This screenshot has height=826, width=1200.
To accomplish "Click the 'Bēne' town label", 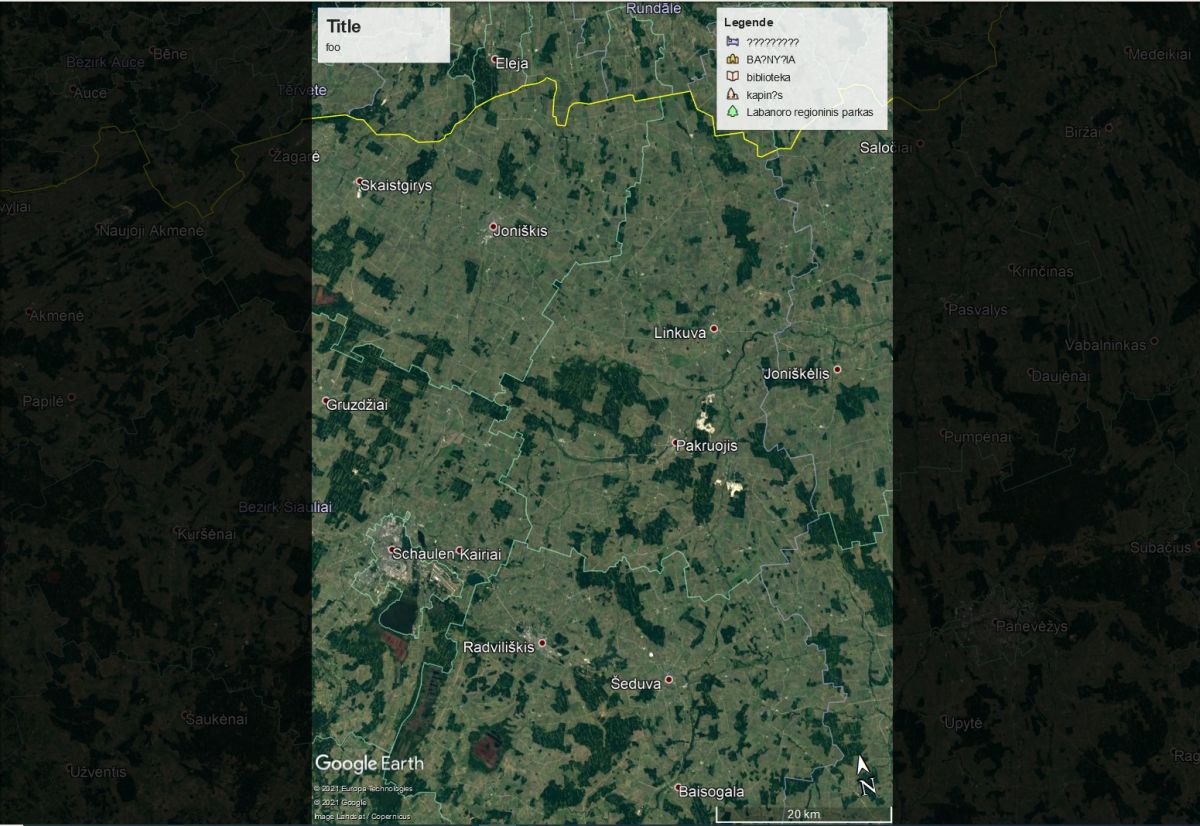I will pyautogui.click(x=171, y=52).
